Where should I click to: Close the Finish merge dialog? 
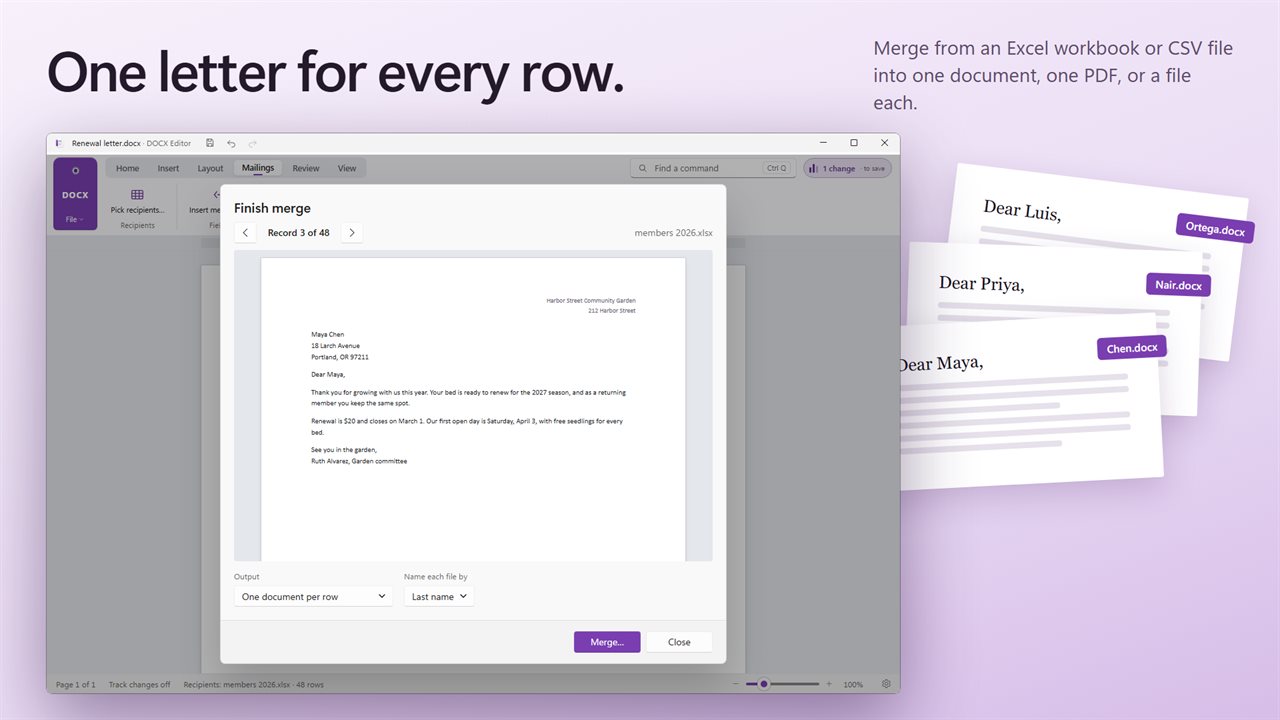point(679,642)
